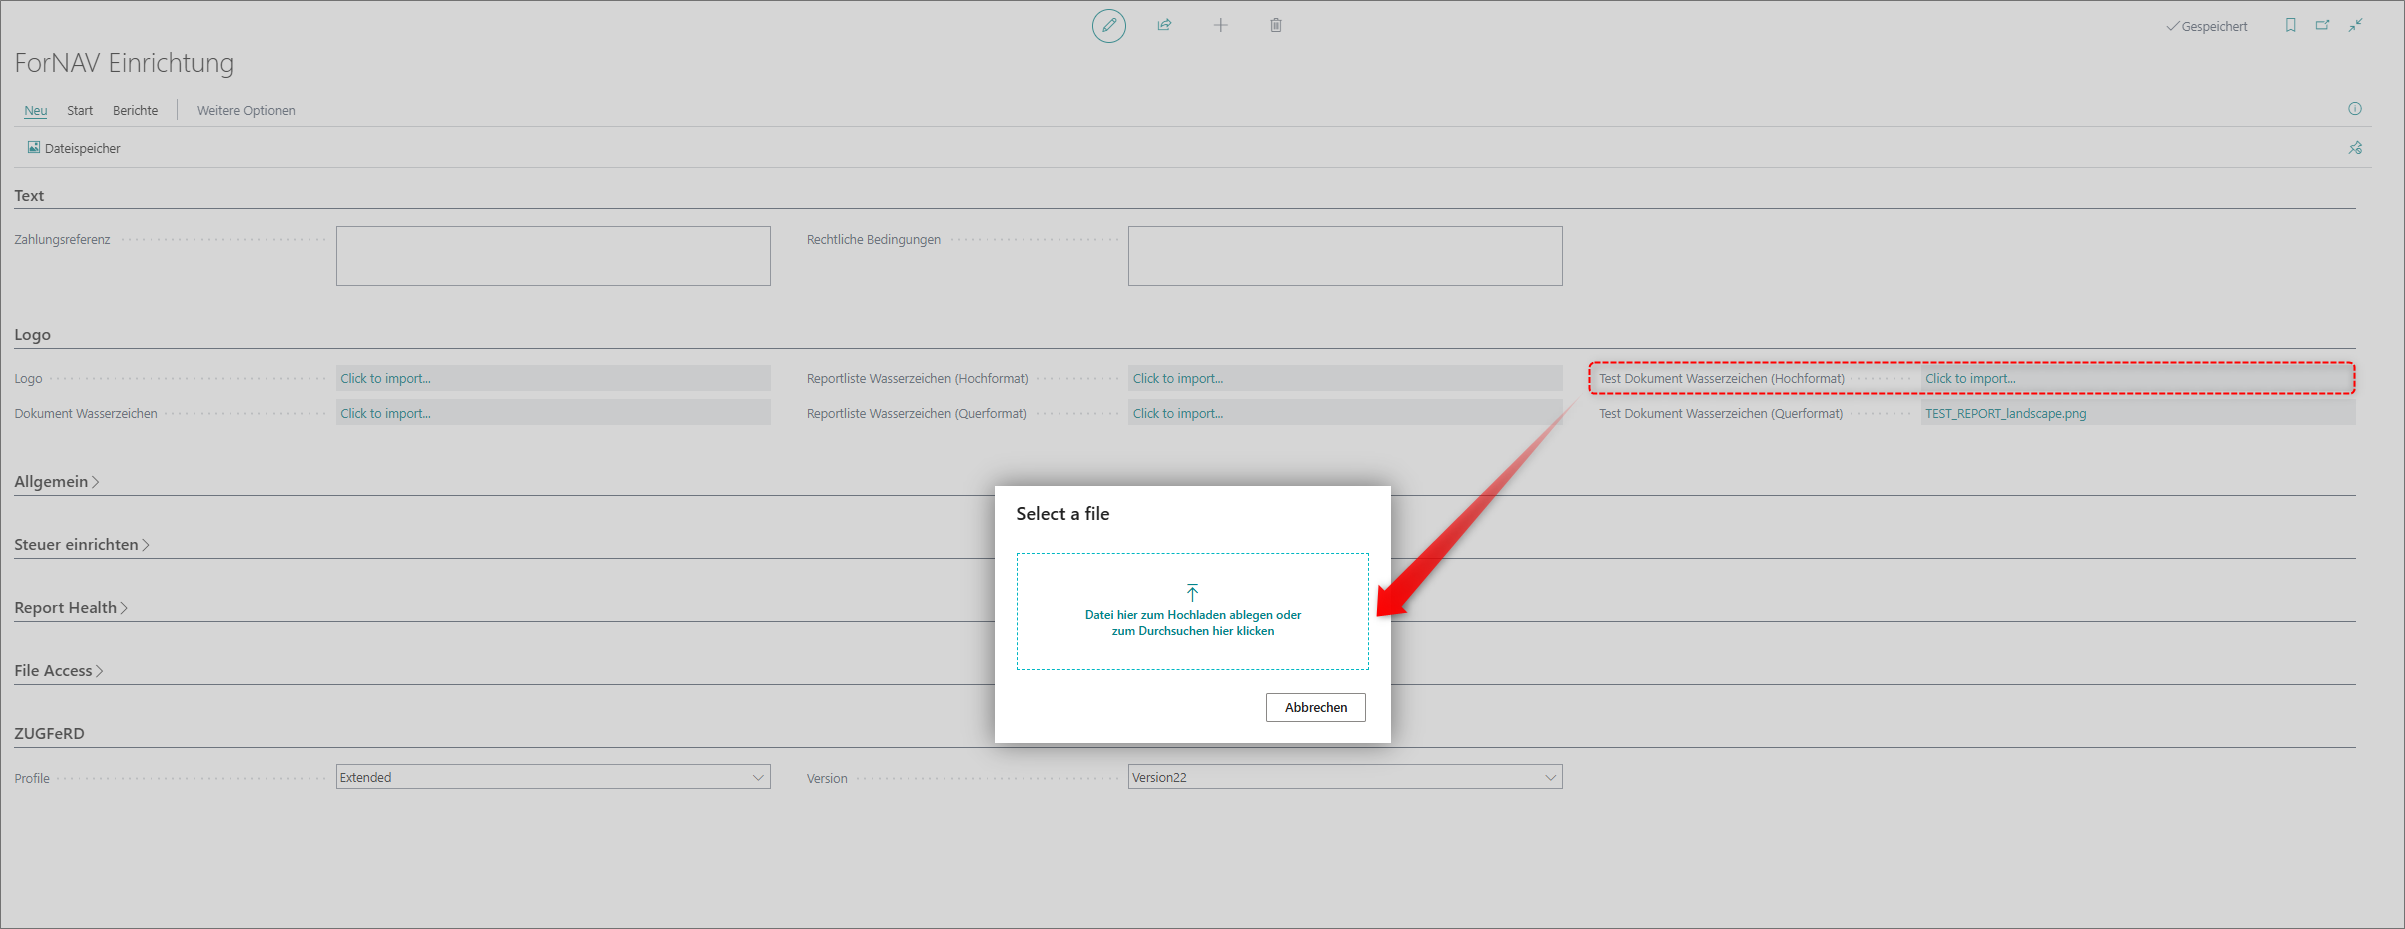2405x929 pixels.
Task: Click the Rechtliche Bedingungen text box
Action: tap(1345, 256)
